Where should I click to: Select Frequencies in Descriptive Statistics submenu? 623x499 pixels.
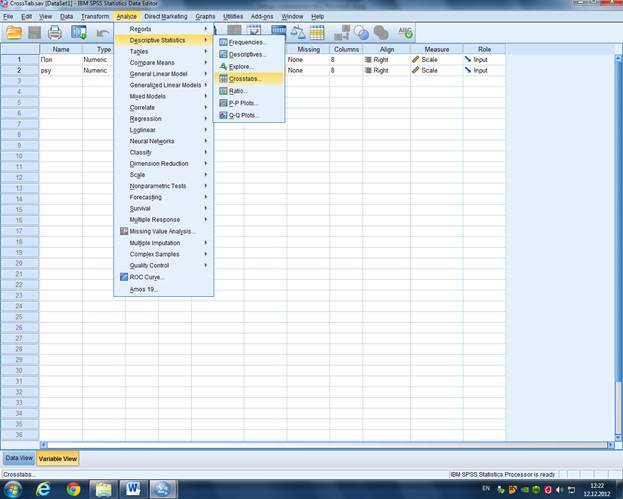247,42
